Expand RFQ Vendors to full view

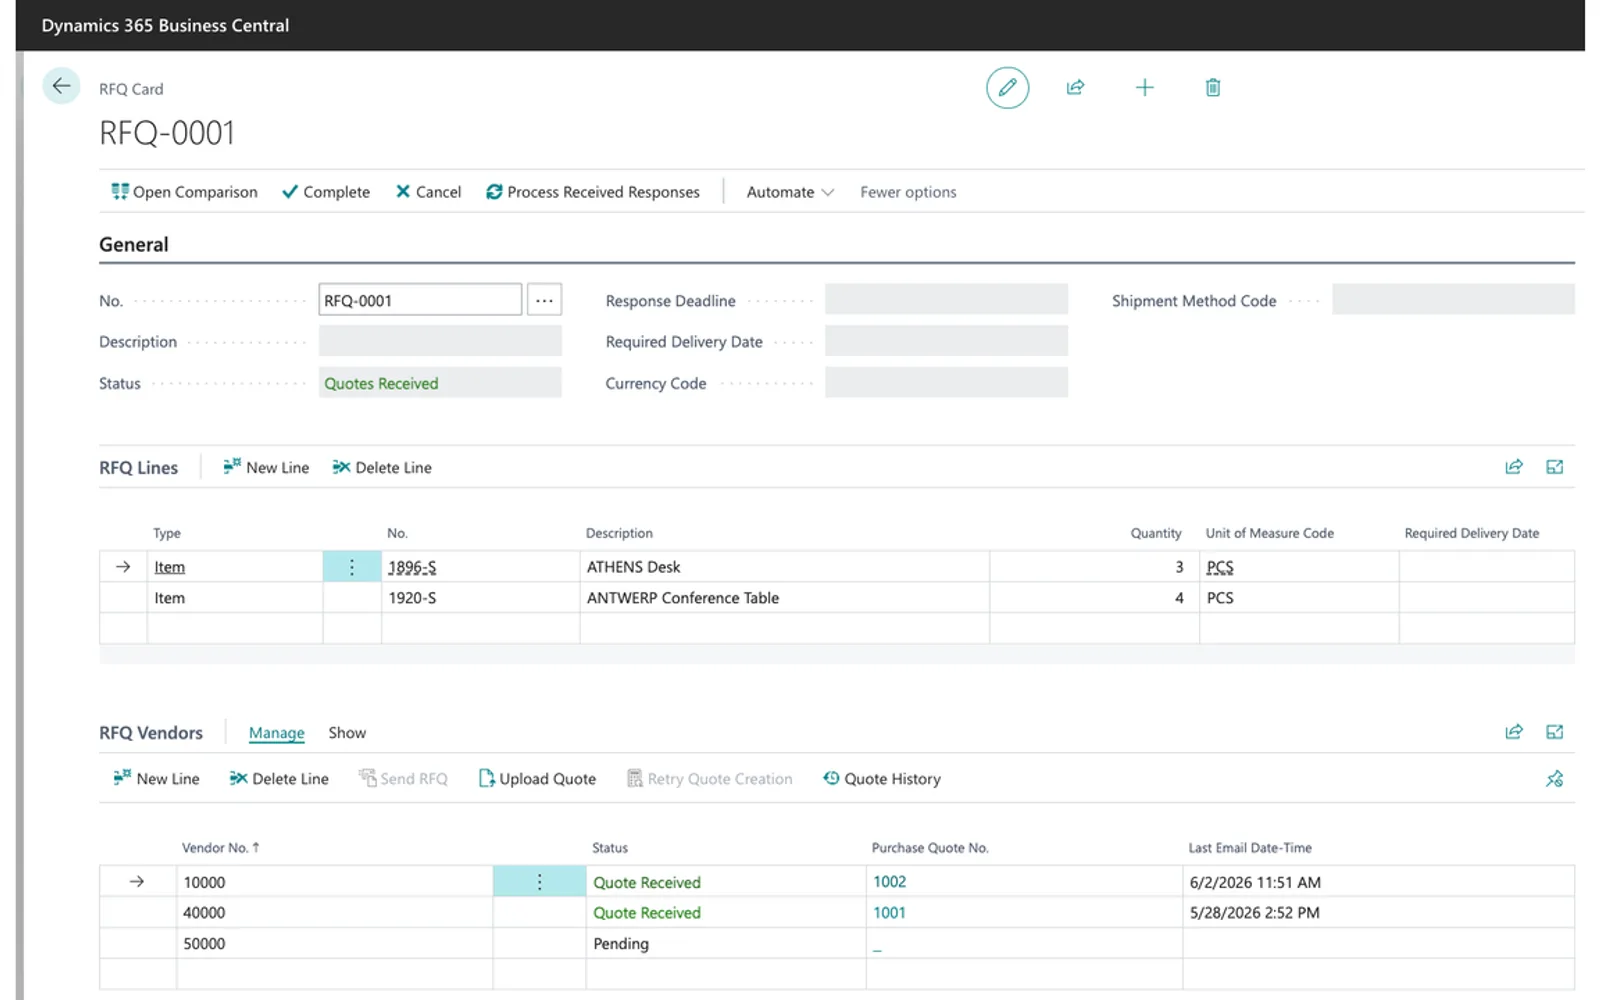pos(1554,732)
